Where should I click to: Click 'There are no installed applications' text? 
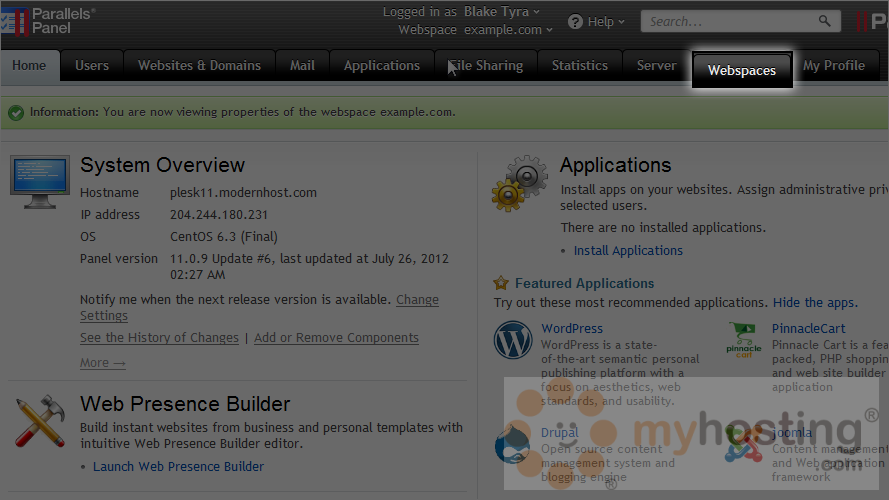point(663,228)
